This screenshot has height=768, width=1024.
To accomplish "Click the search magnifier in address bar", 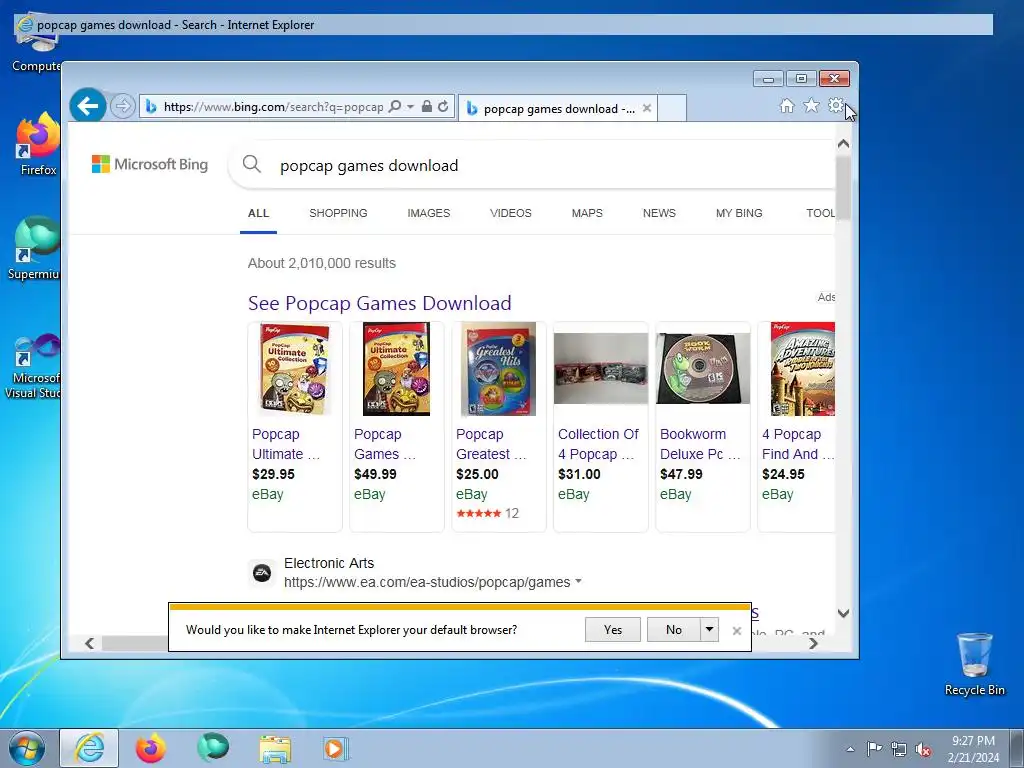I will (x=394, y=106).
